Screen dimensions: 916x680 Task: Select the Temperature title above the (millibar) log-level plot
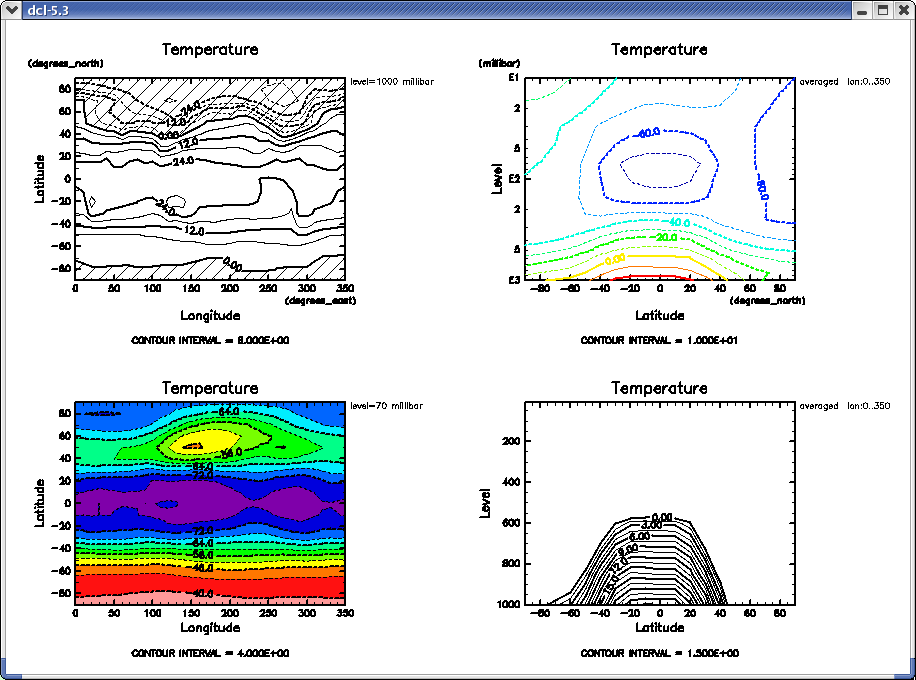click(660, 50)
